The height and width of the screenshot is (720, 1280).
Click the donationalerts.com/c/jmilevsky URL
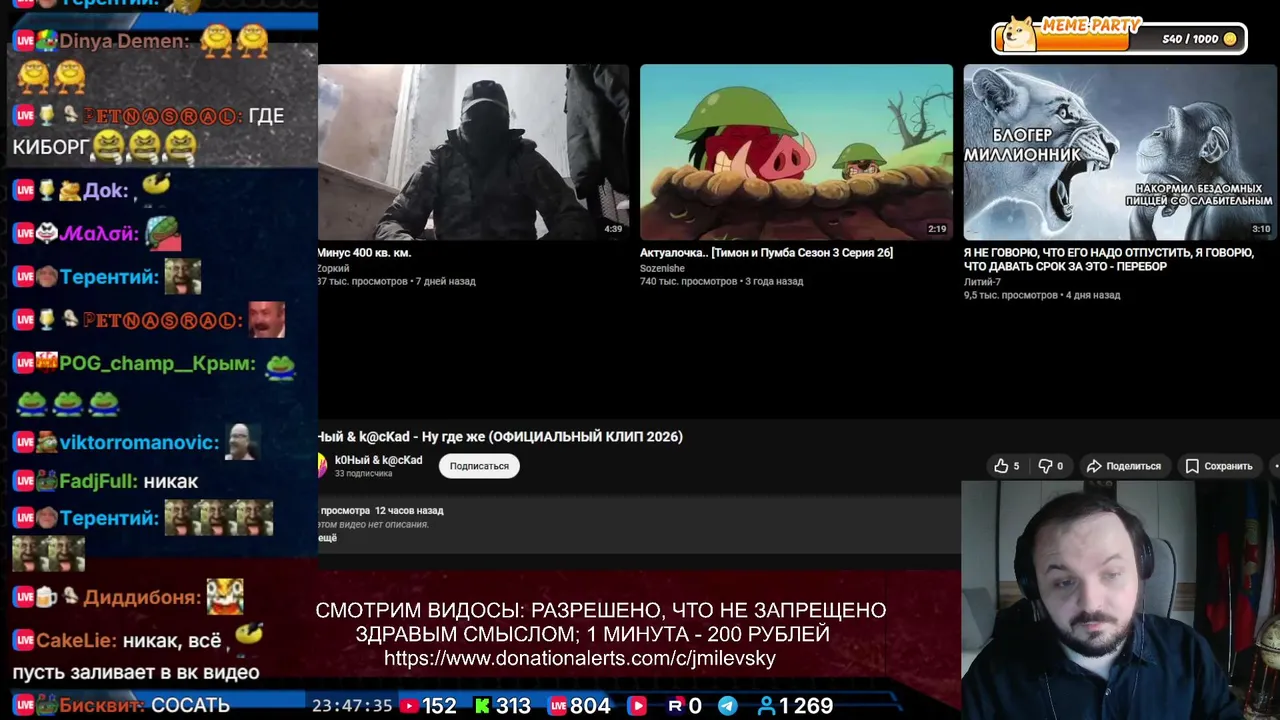pos(580,659)
